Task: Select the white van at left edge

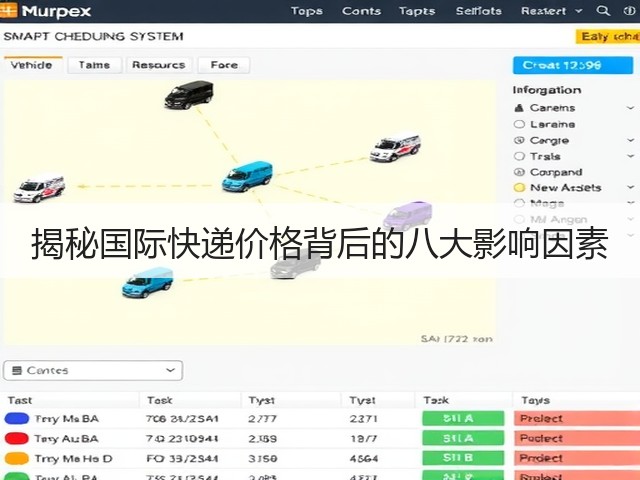Action: 39,189
